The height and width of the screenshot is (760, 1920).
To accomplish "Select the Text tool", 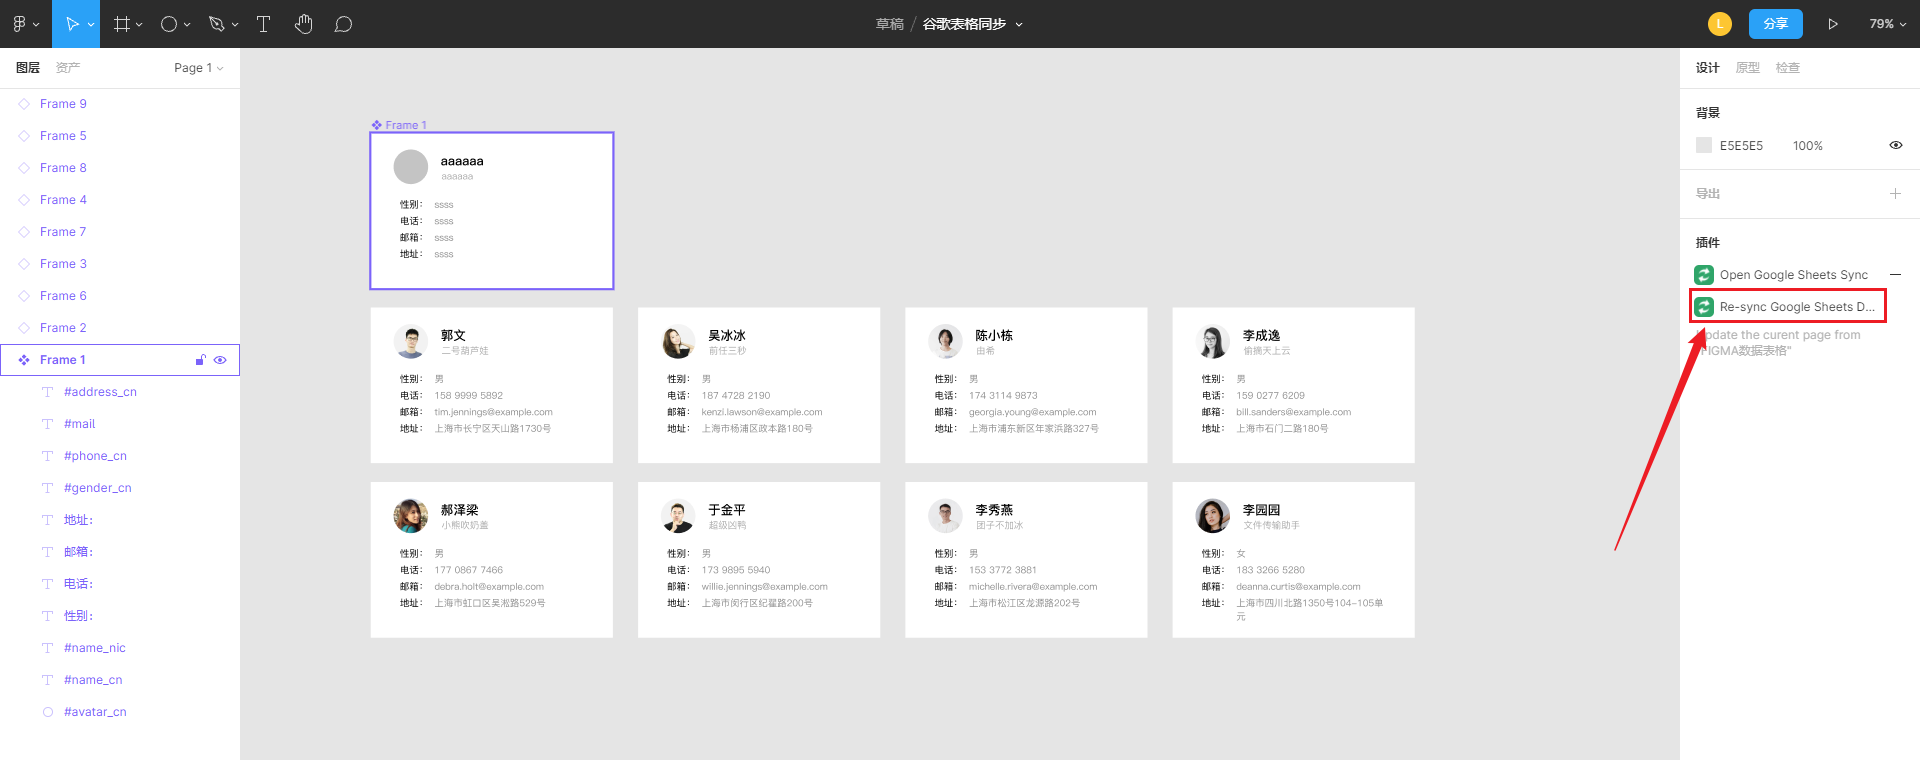I will pos(264,24).
